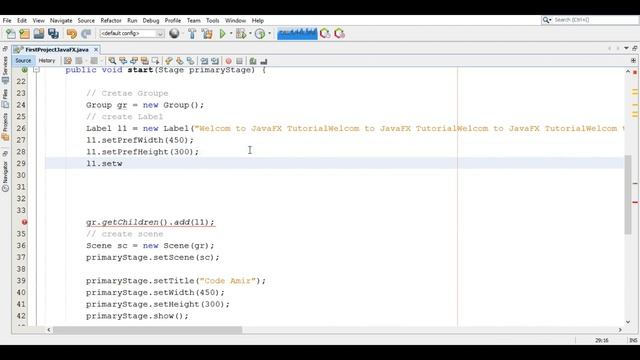
Task: Click the Shift Line Right icon
Action: pos(215,61)
